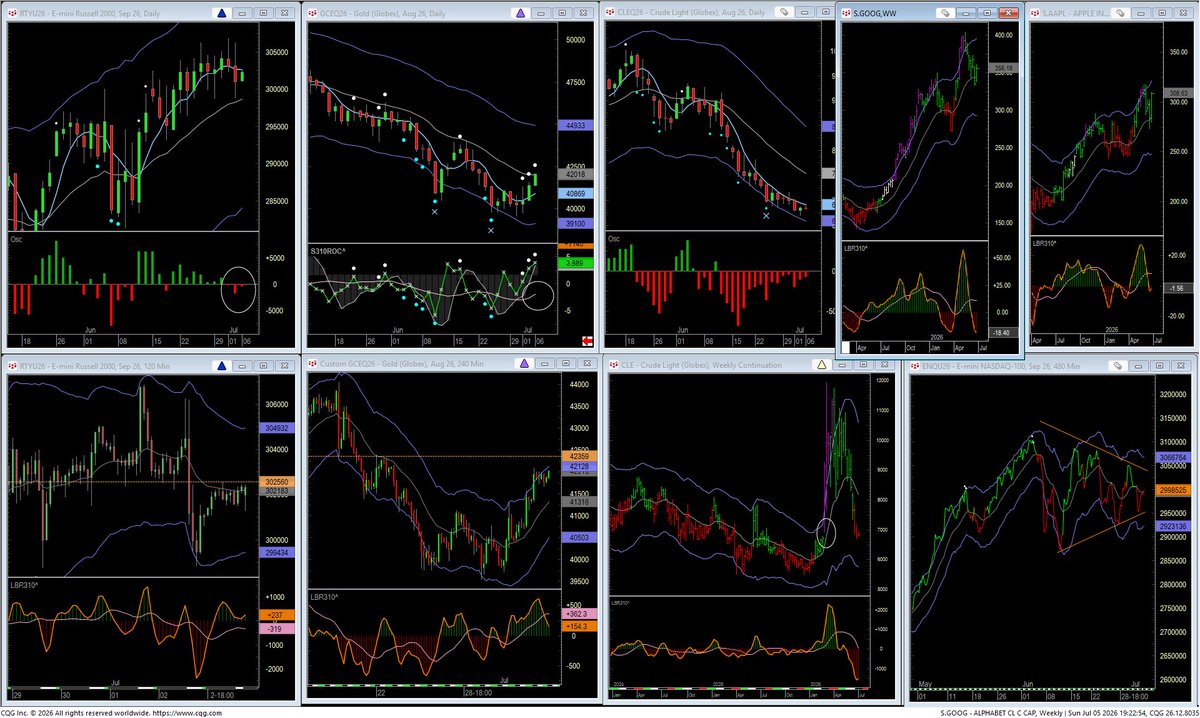Screen dimensions: 1200x718
Task: Click the 40869 price label on Gold Daily
Action: pyautogui.click(x=574, y=193)
